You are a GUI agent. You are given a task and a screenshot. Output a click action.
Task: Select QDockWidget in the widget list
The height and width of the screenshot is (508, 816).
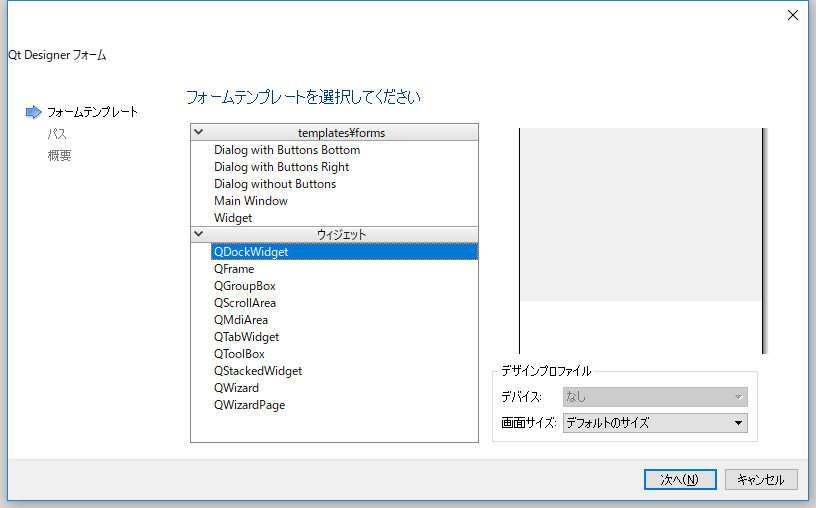pyautogui.click(x=251, y=252)
